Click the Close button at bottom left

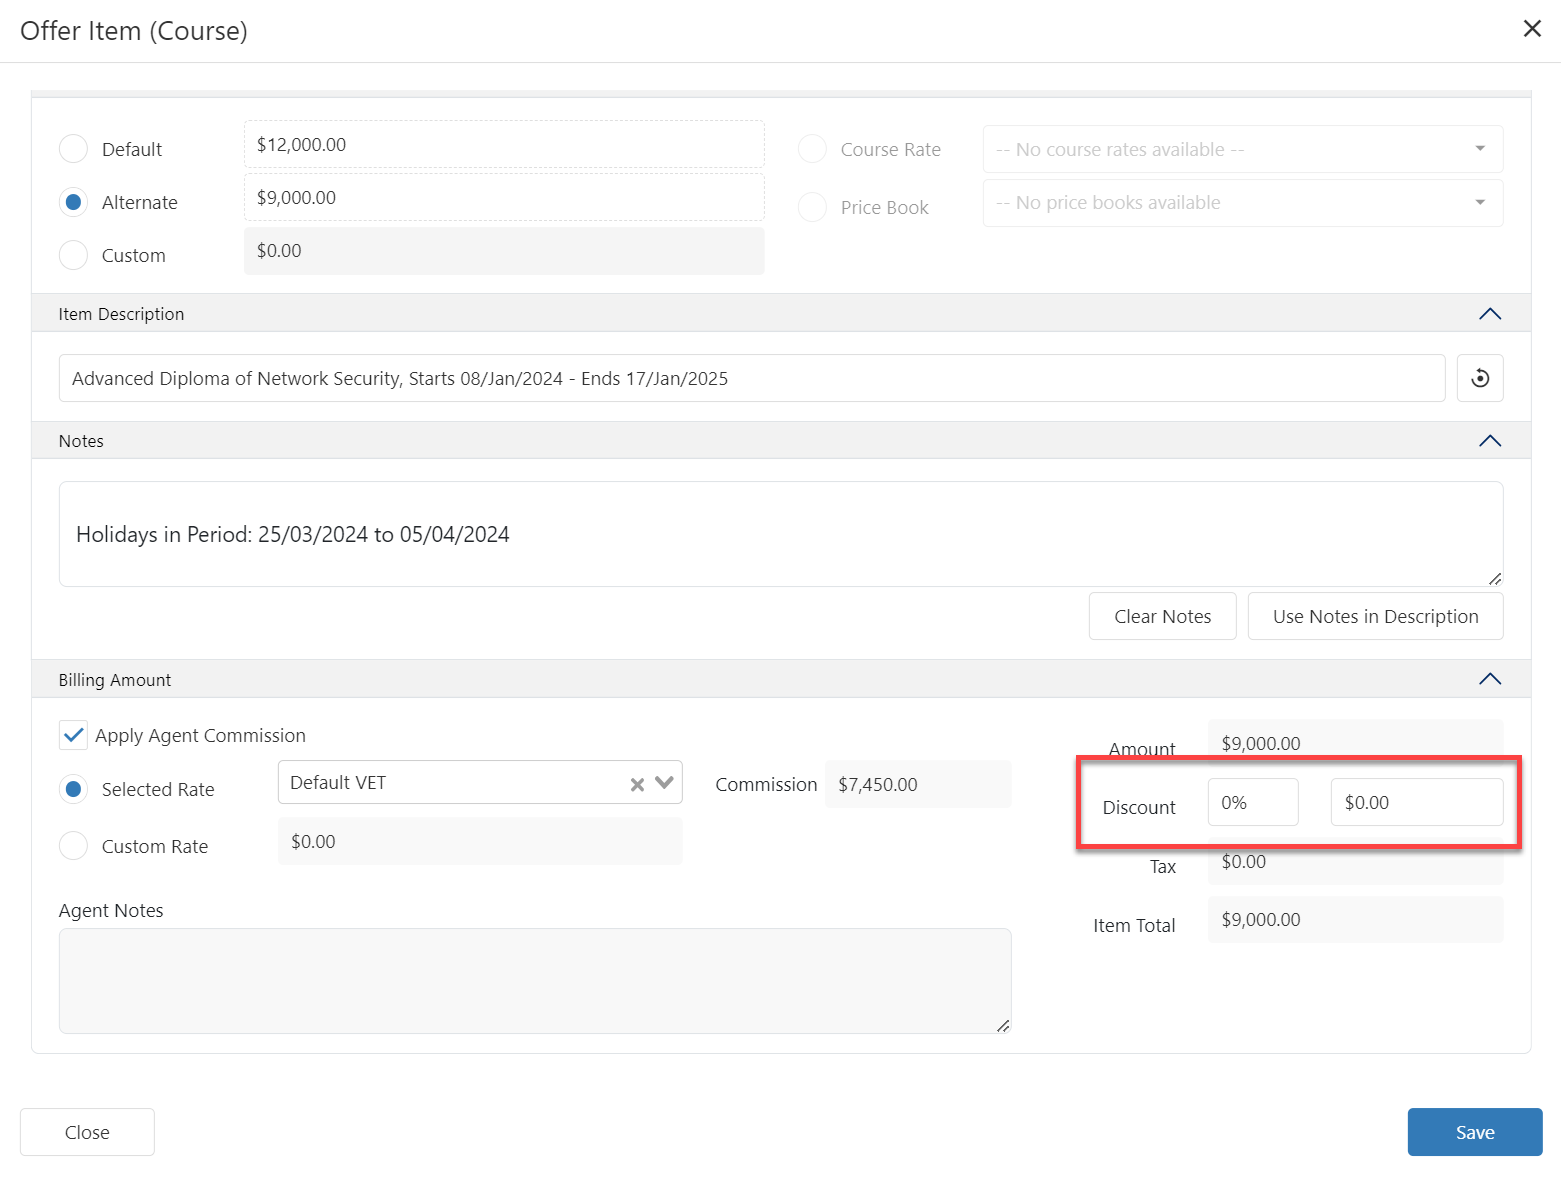pyautogui.click(x=87, y=1132)
